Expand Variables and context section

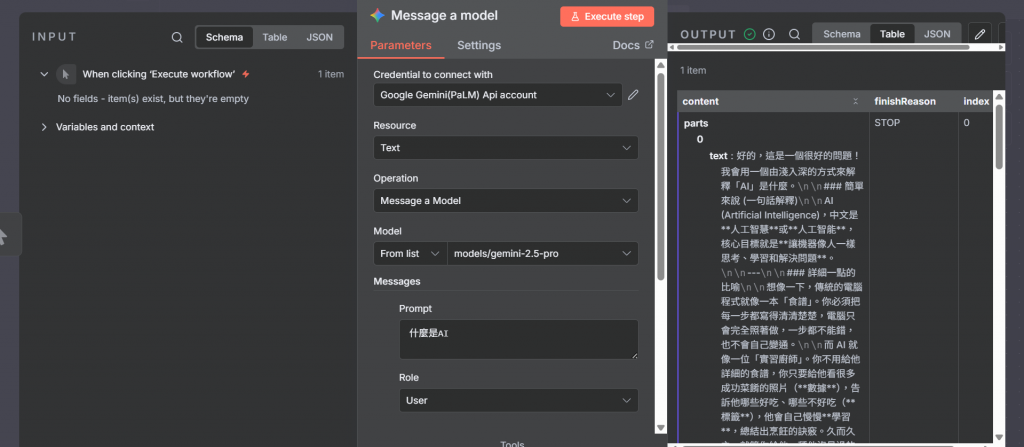[44, 127]
